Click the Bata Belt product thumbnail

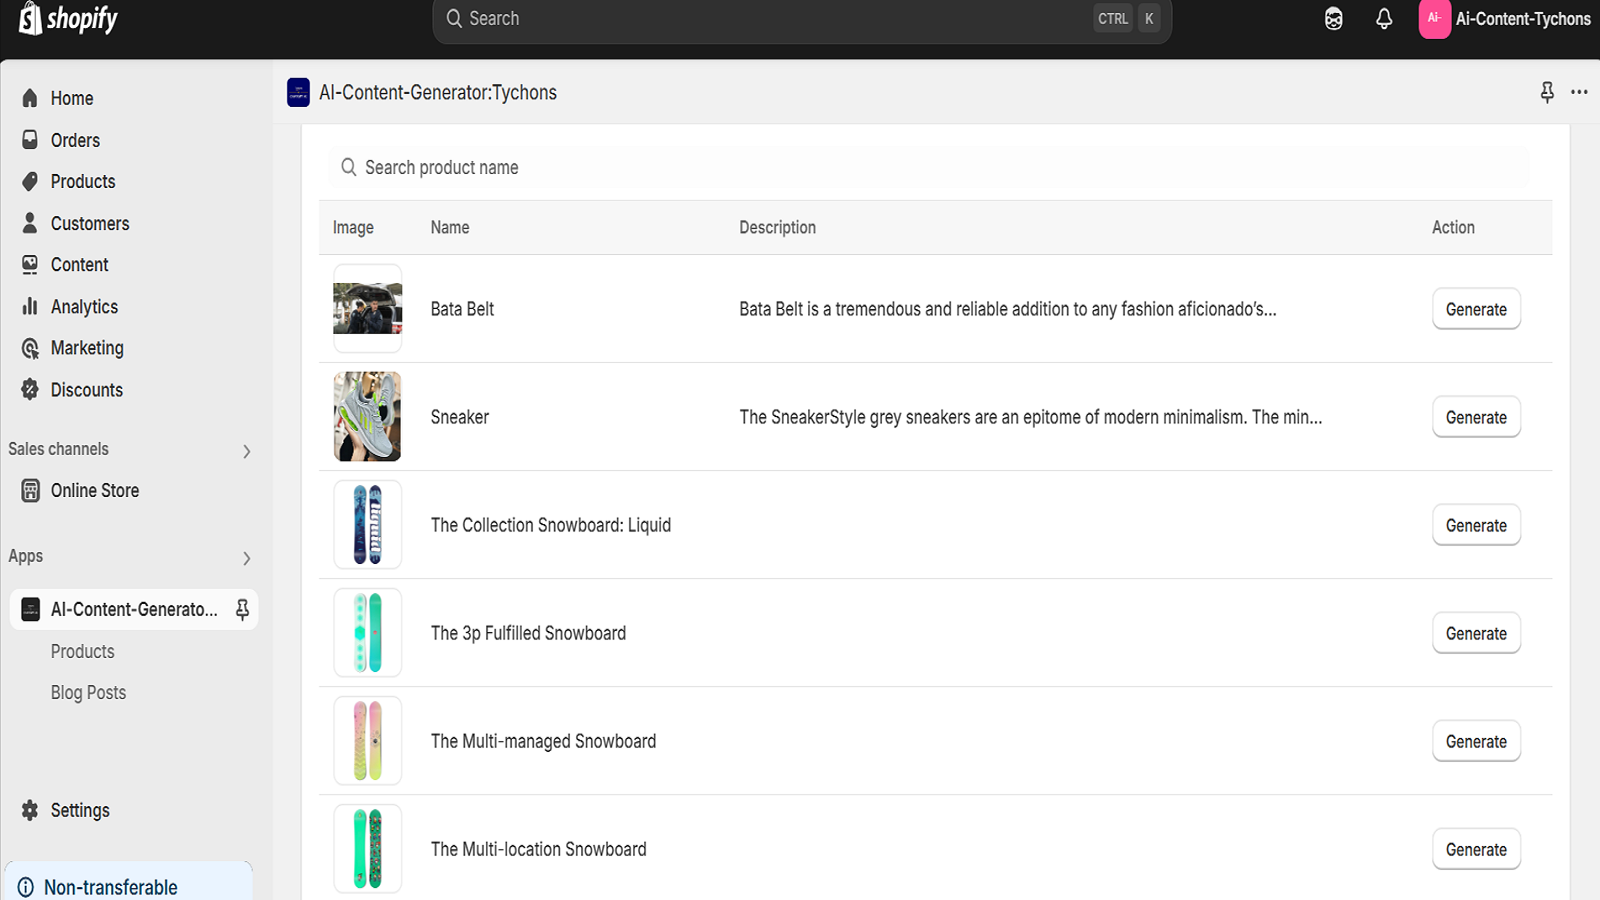tap(367, 308)
